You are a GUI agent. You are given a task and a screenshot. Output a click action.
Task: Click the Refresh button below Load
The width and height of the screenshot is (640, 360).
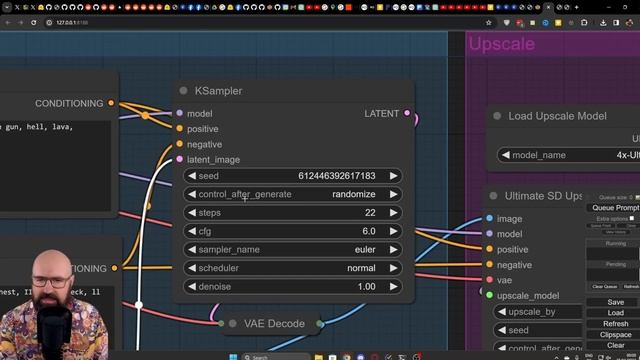(615, 324)
